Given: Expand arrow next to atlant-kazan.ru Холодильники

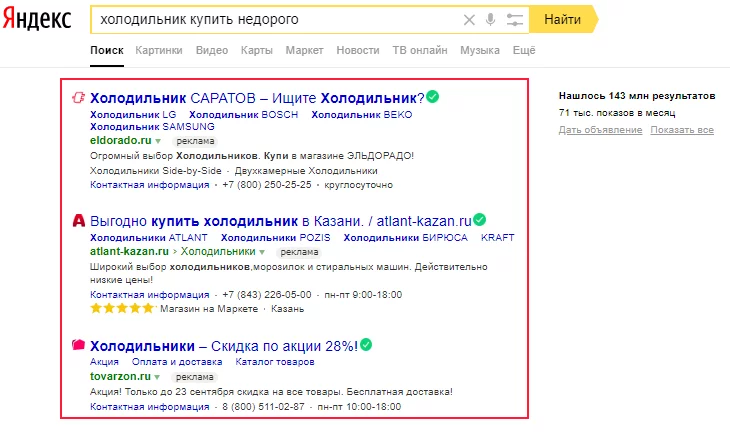Looking at the screenshot, I should coord(262,252).
